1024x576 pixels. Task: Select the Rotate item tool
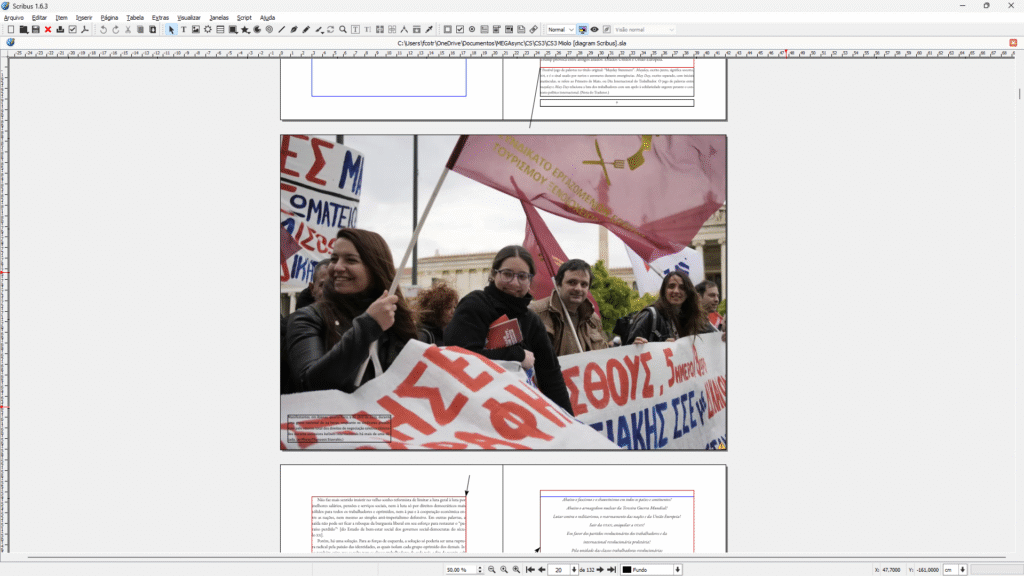(x=330, y=30)
